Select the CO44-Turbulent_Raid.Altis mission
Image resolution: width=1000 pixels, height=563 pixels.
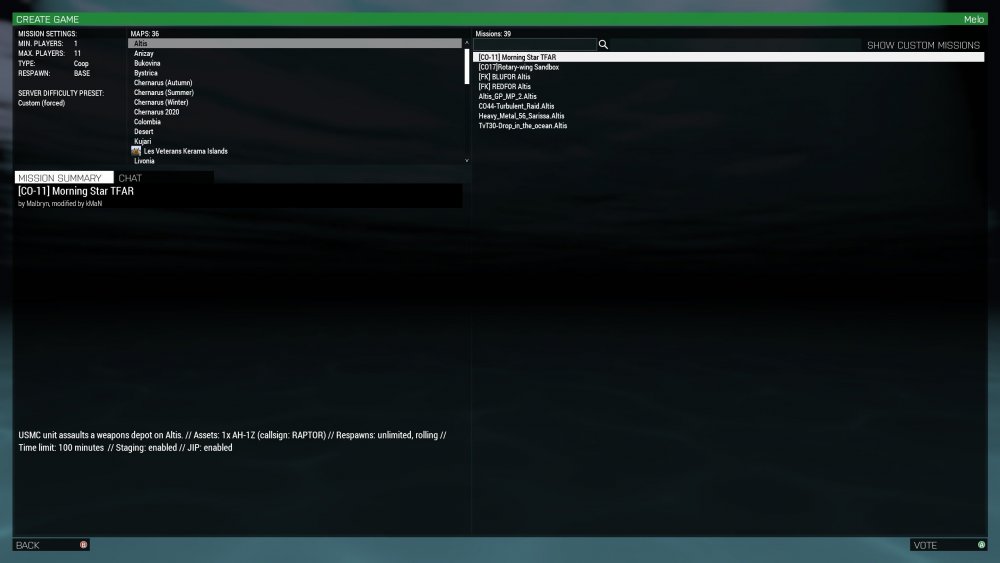(516, 106)
